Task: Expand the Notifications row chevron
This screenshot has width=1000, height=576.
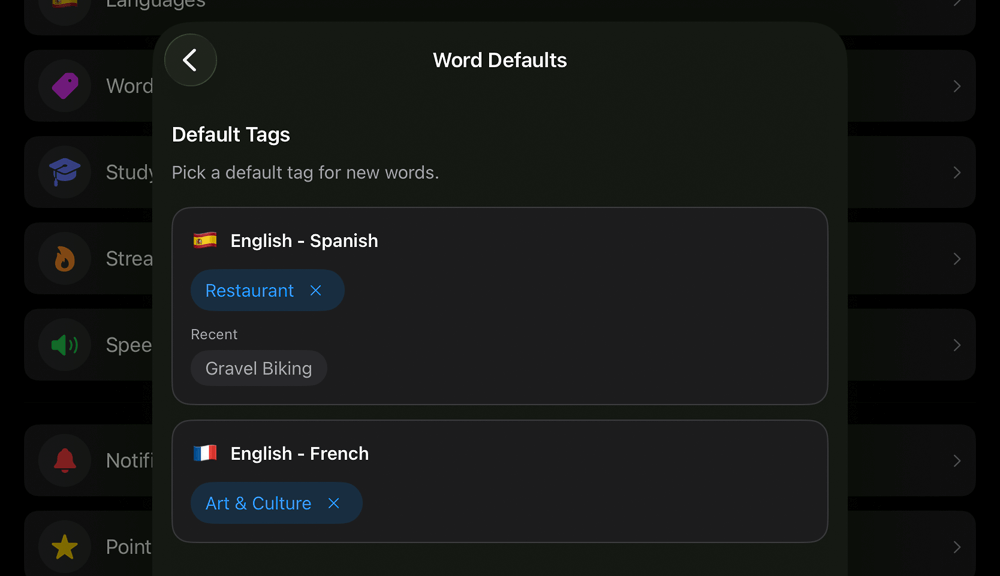Action: click(x=958, y=460)
